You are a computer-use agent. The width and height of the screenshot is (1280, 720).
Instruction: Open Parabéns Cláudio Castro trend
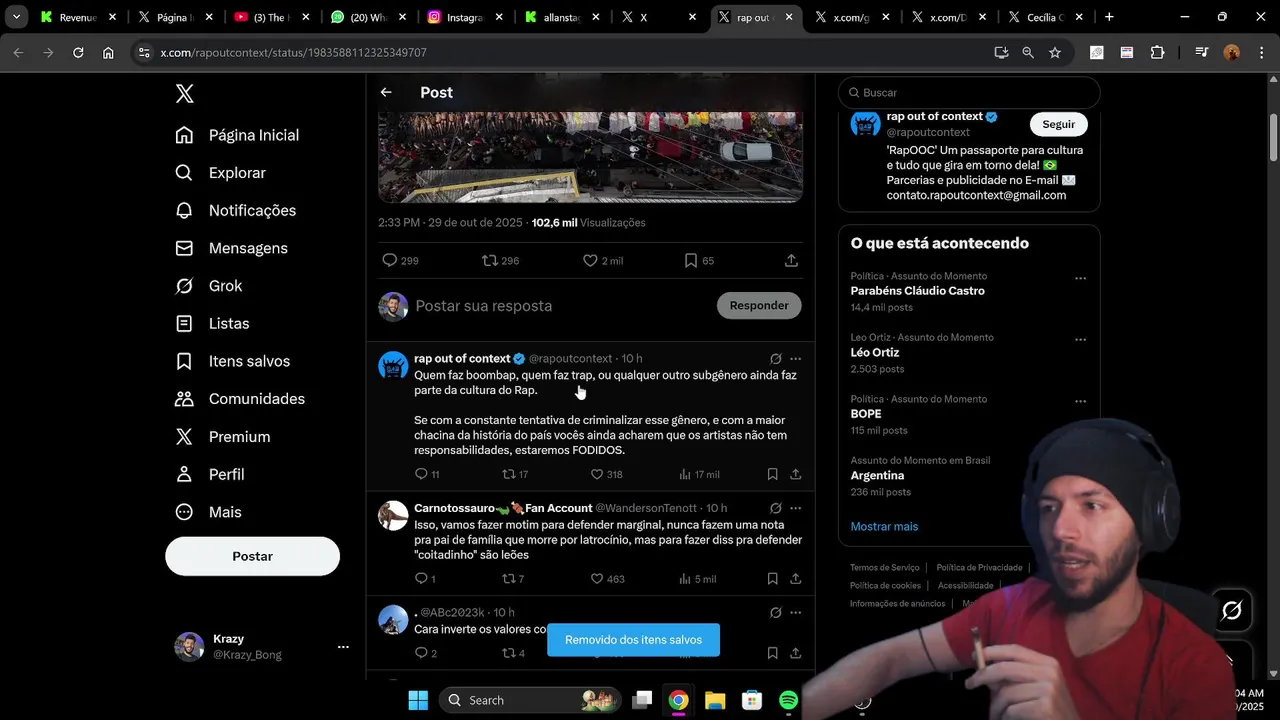[917, 291]
